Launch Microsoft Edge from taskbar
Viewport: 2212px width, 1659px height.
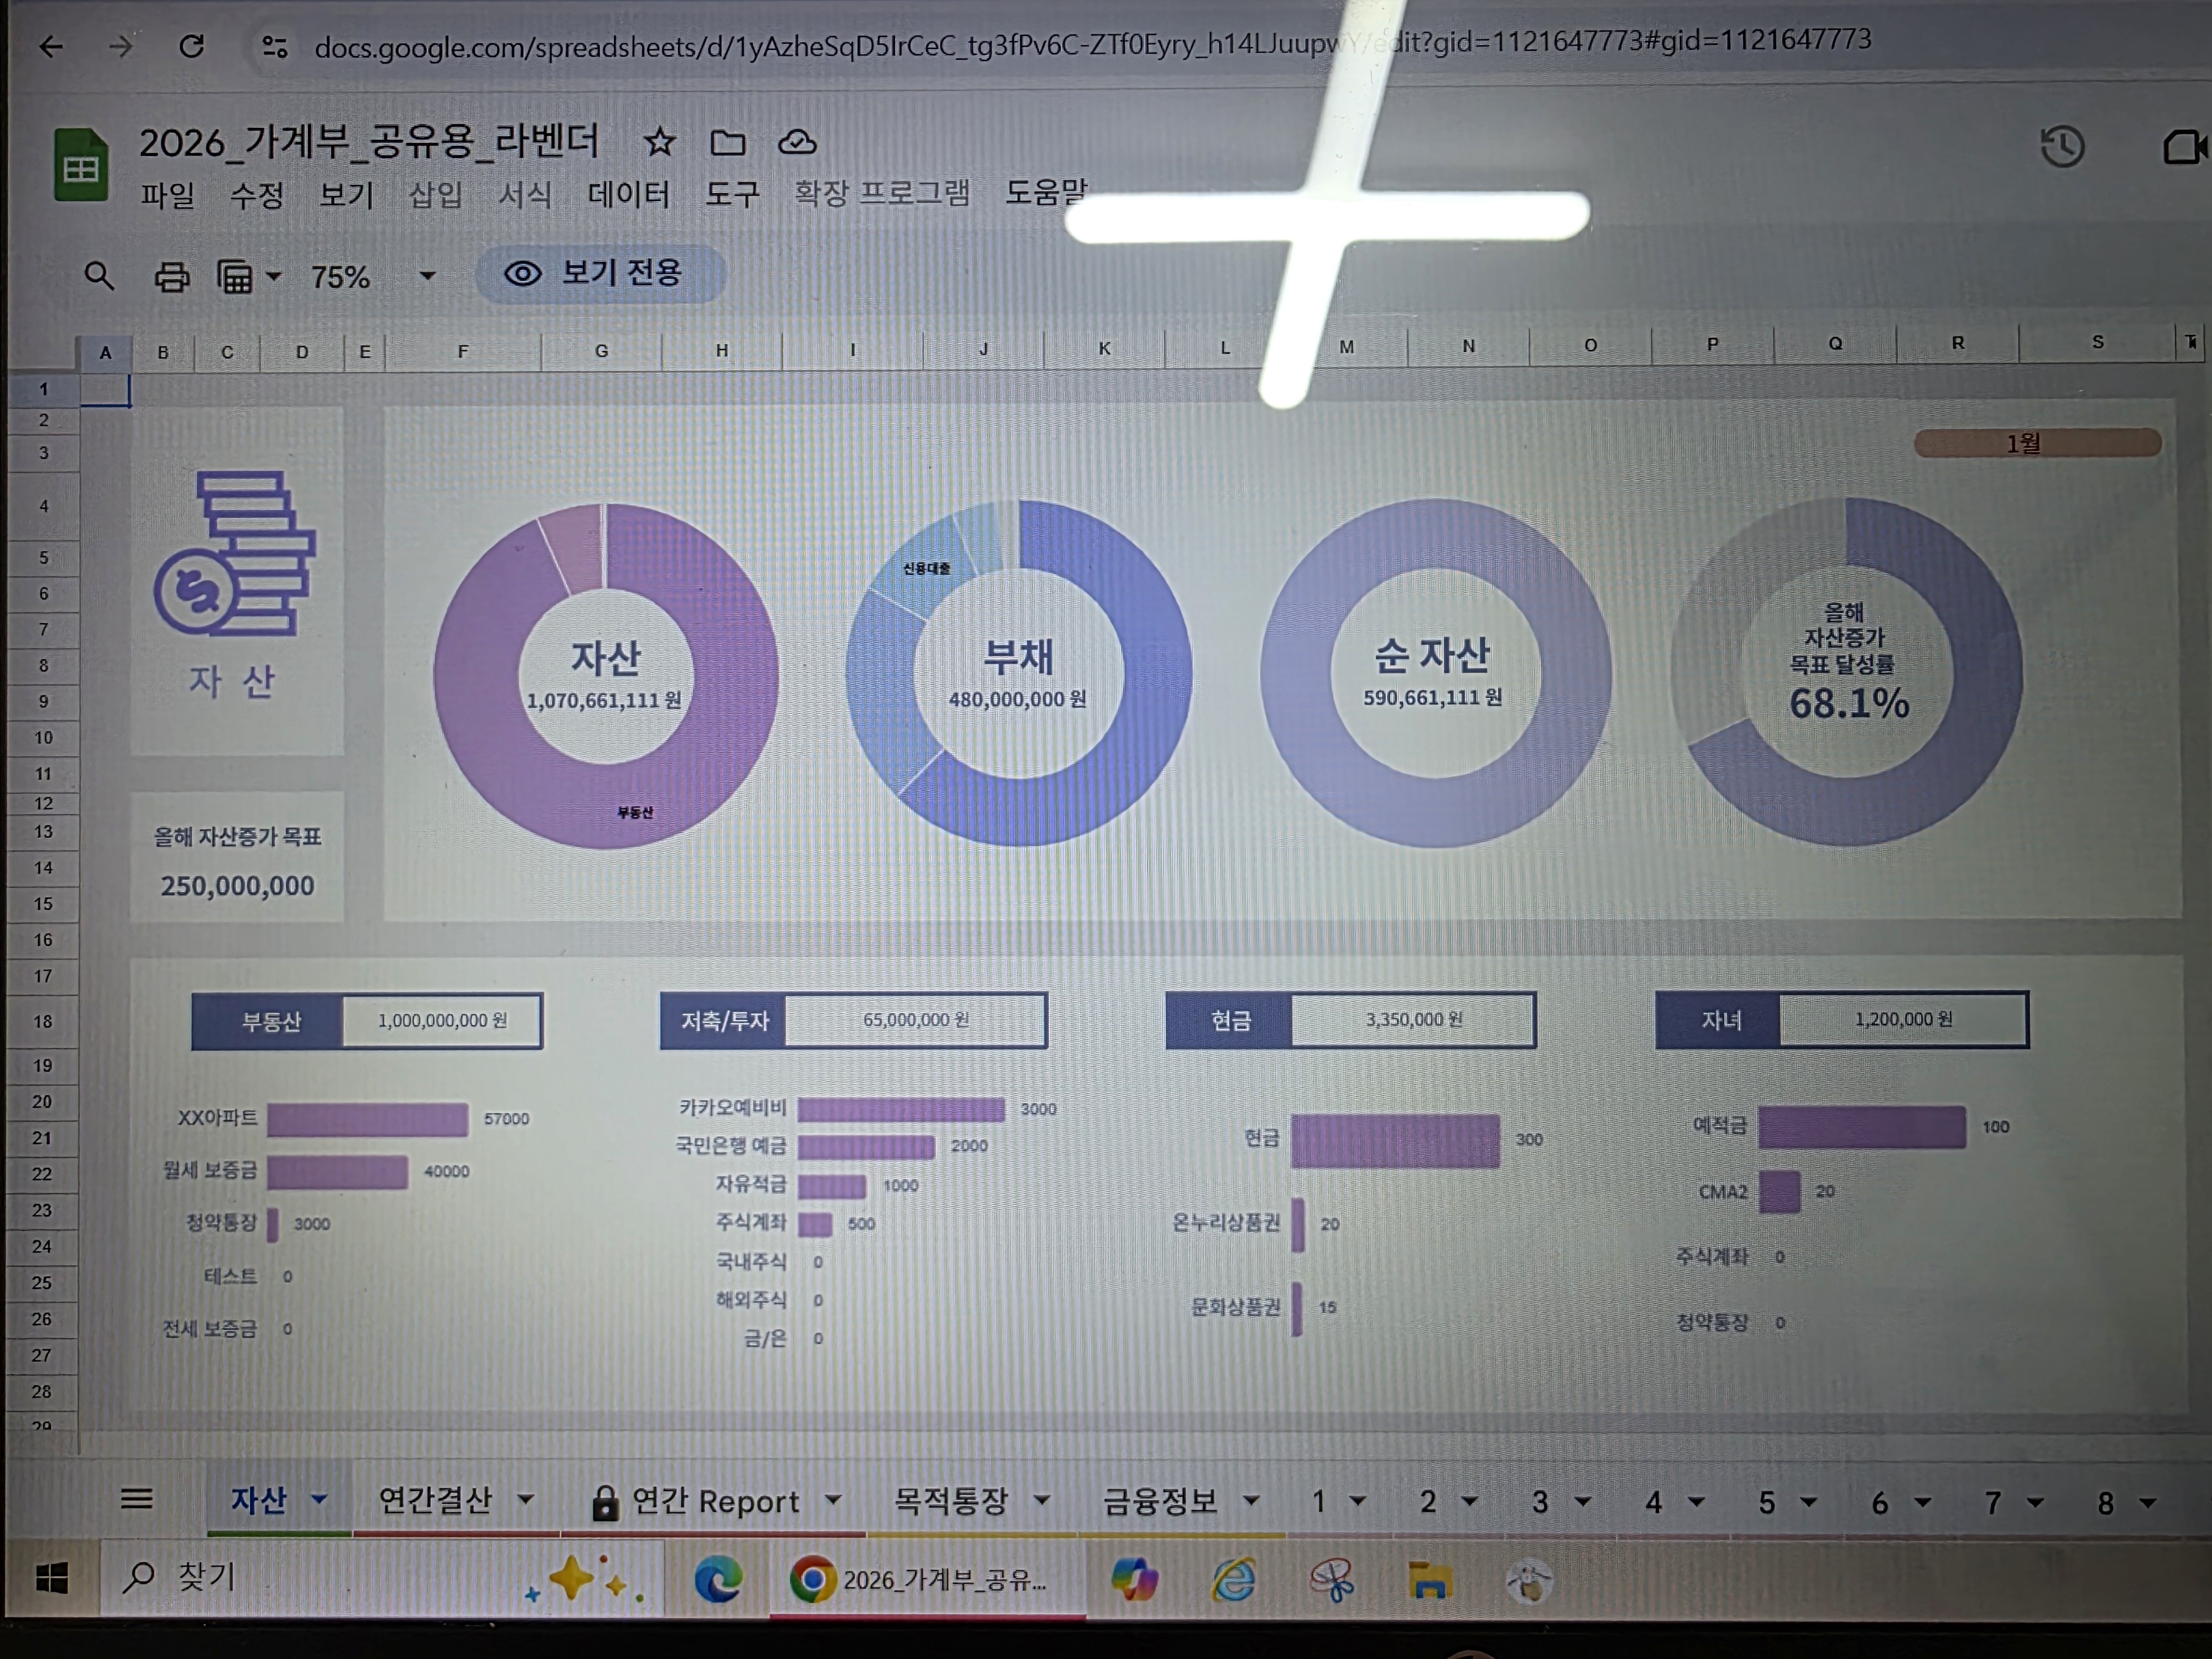[719, 1579]
